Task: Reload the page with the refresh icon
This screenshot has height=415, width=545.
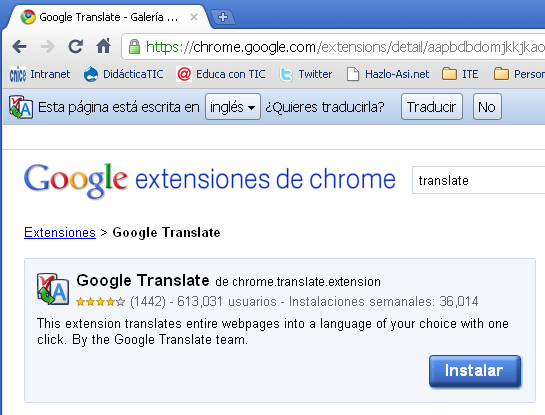Action: [x=75, y=46]
